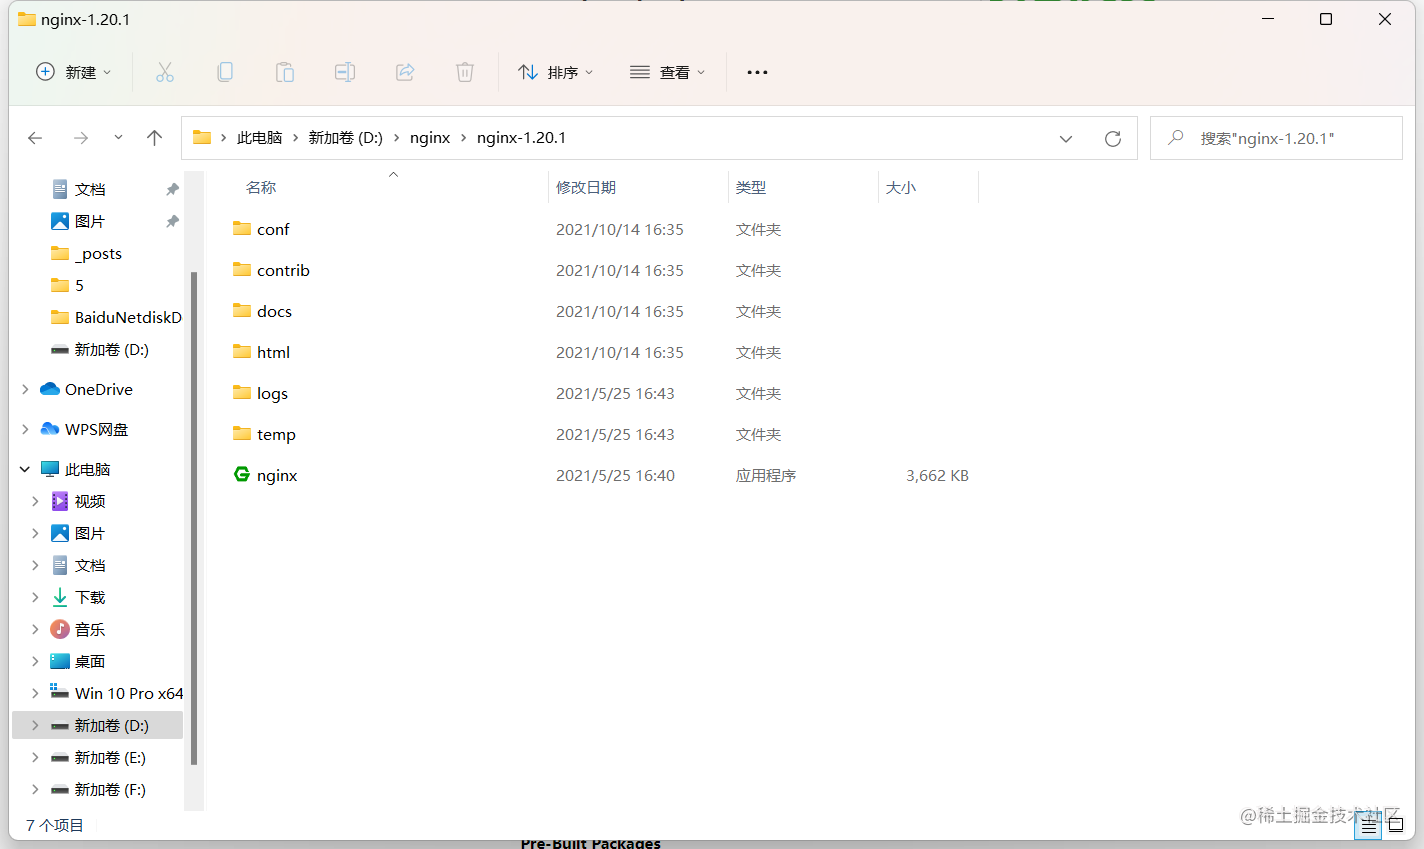Click the Paste clipboard icon

click(x=285, y=72)
